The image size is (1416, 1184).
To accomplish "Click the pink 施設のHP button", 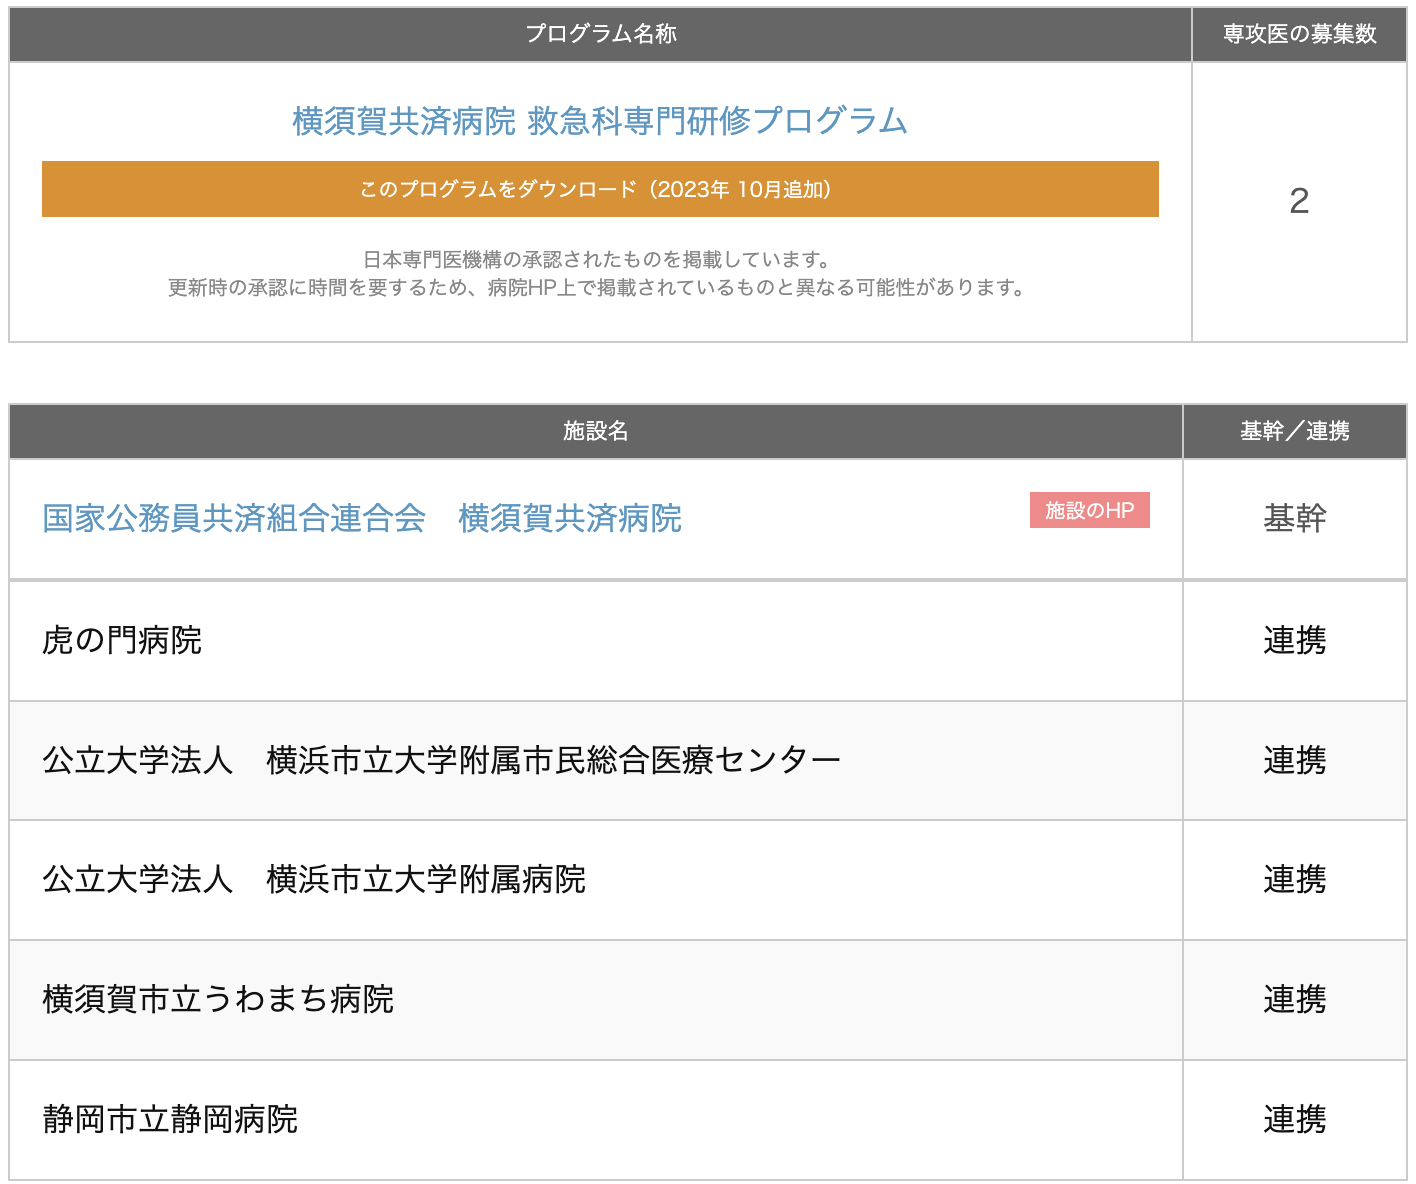I will tap(1090, 510).
